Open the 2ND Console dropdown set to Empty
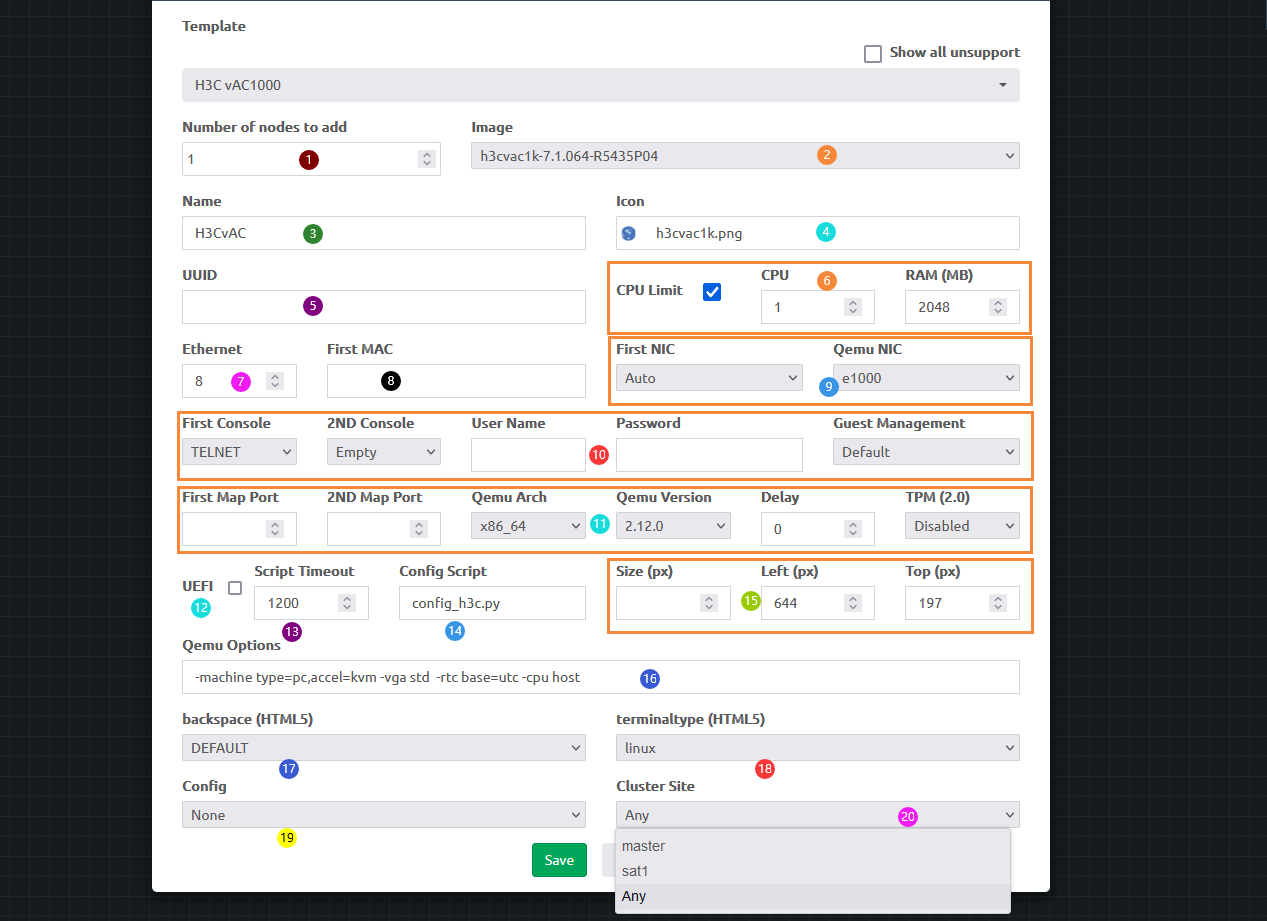The image size is (1267, 921). pos(384,452)
